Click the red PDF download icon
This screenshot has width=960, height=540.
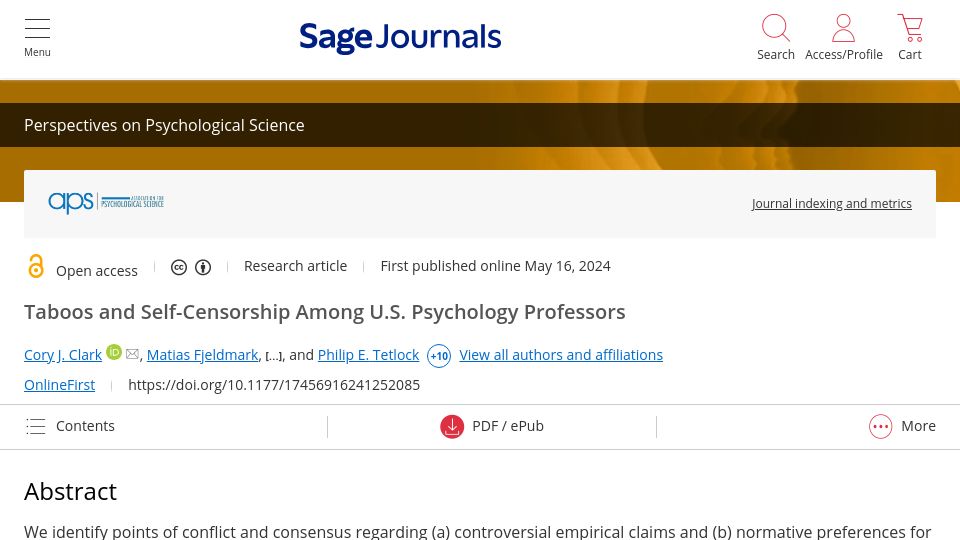tap(452, 427)
